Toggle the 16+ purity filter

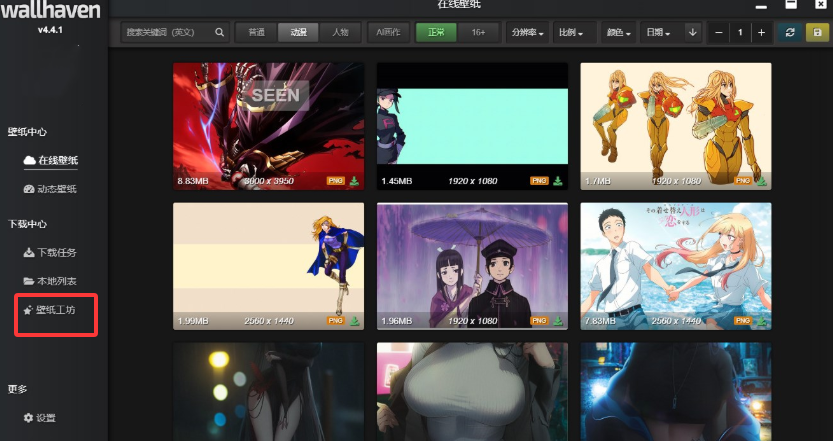pos(478,32)
